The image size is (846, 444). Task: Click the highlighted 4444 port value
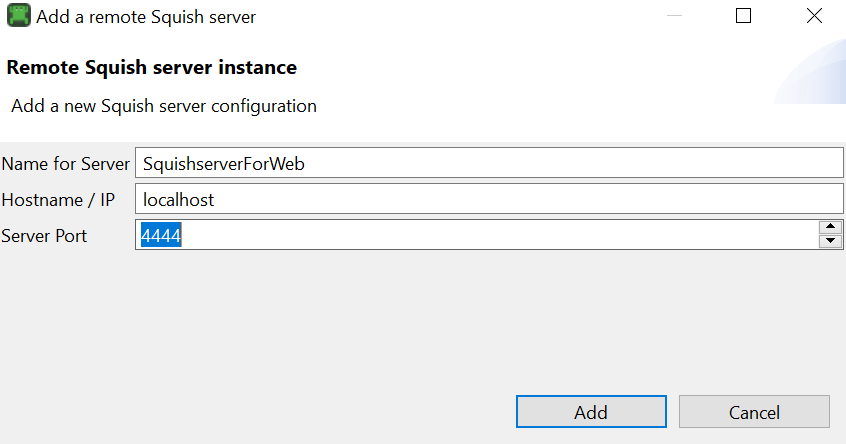pyautogui.click(x=161, y=236)
